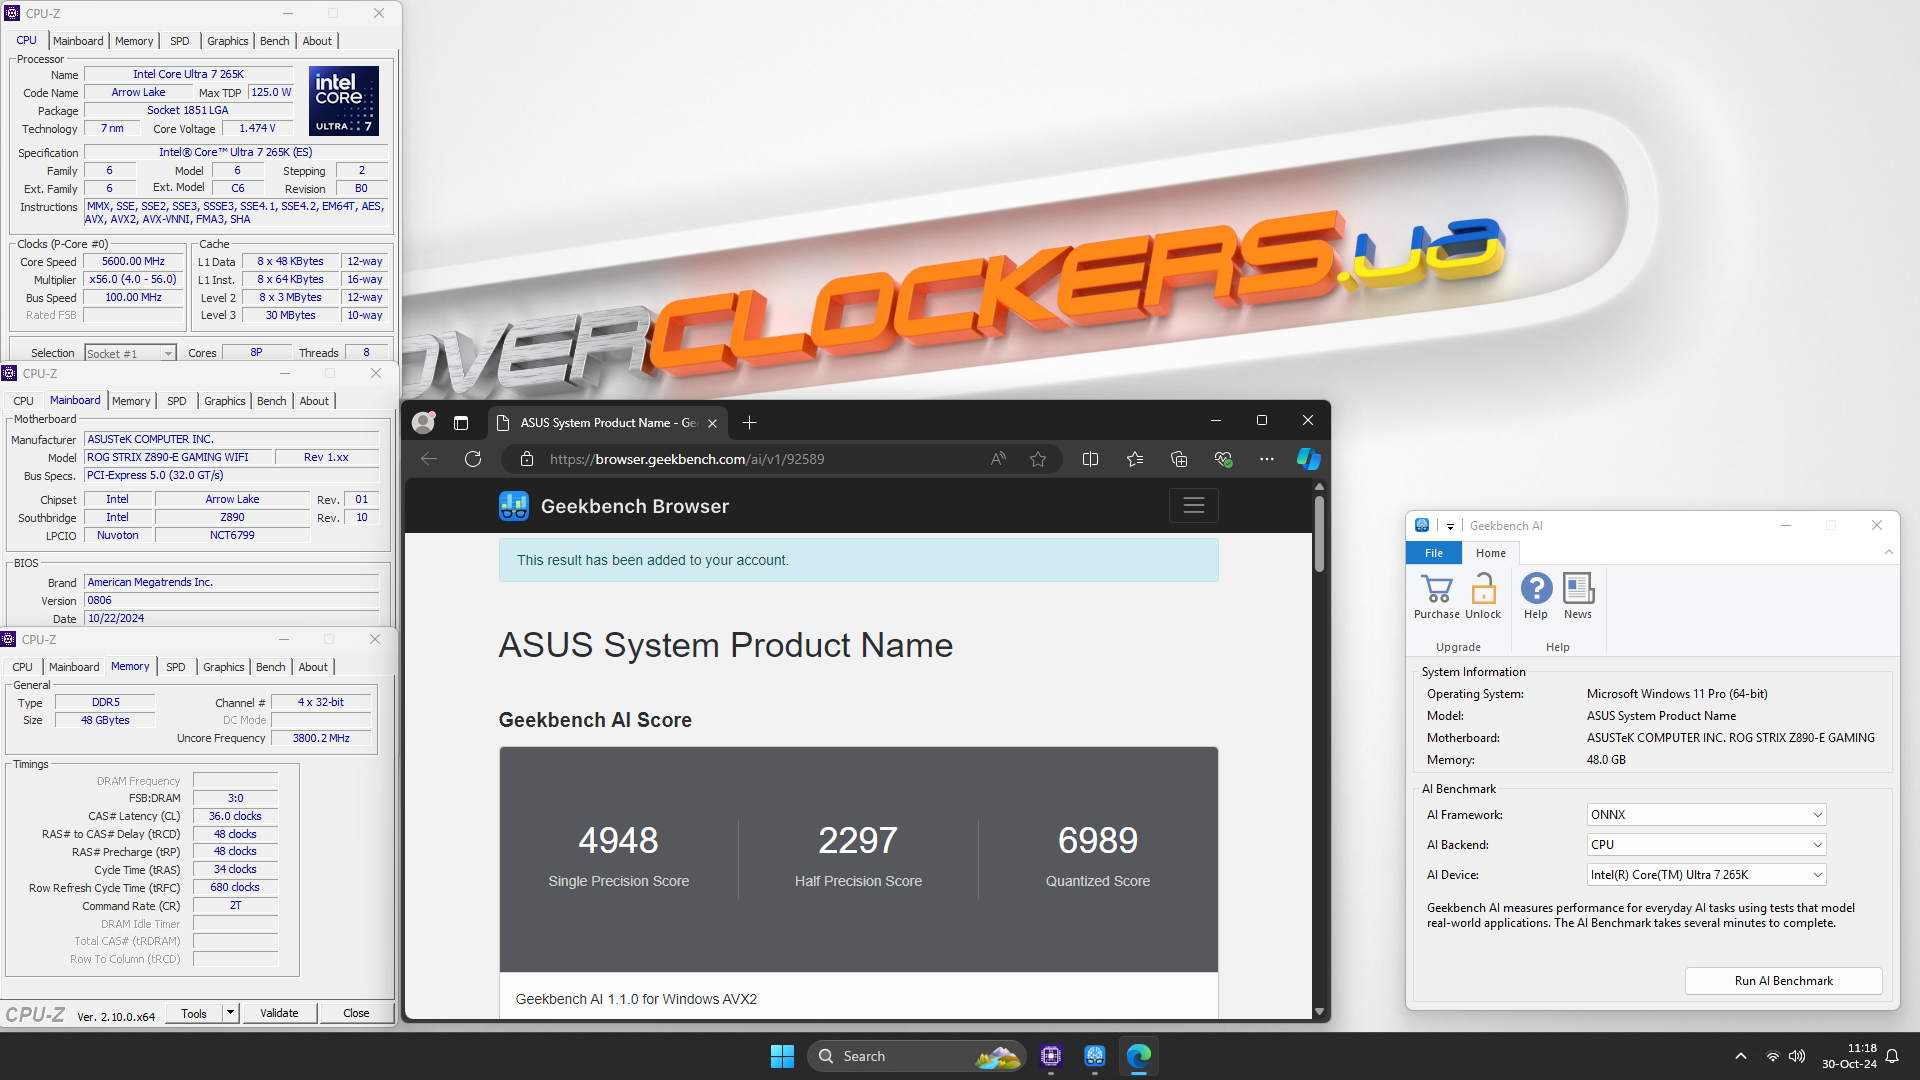Image resolution: width=1920 pixels, height=1080 pixels.
Task: Click the Purchase cart icon in Geekbench AI
Action: (x=1437, y=588)
